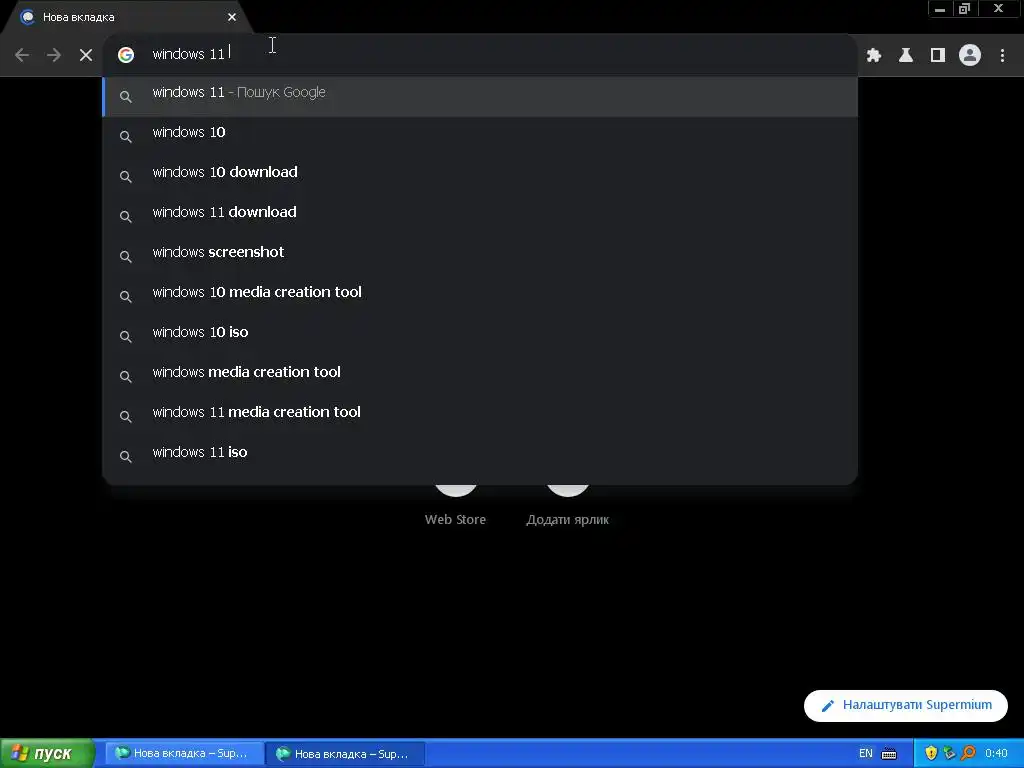Click search icon beside windows 10 iso suggestion
Image resolution: width=1024 pixels, height=768 pixels.
click(x=126, y=336)
